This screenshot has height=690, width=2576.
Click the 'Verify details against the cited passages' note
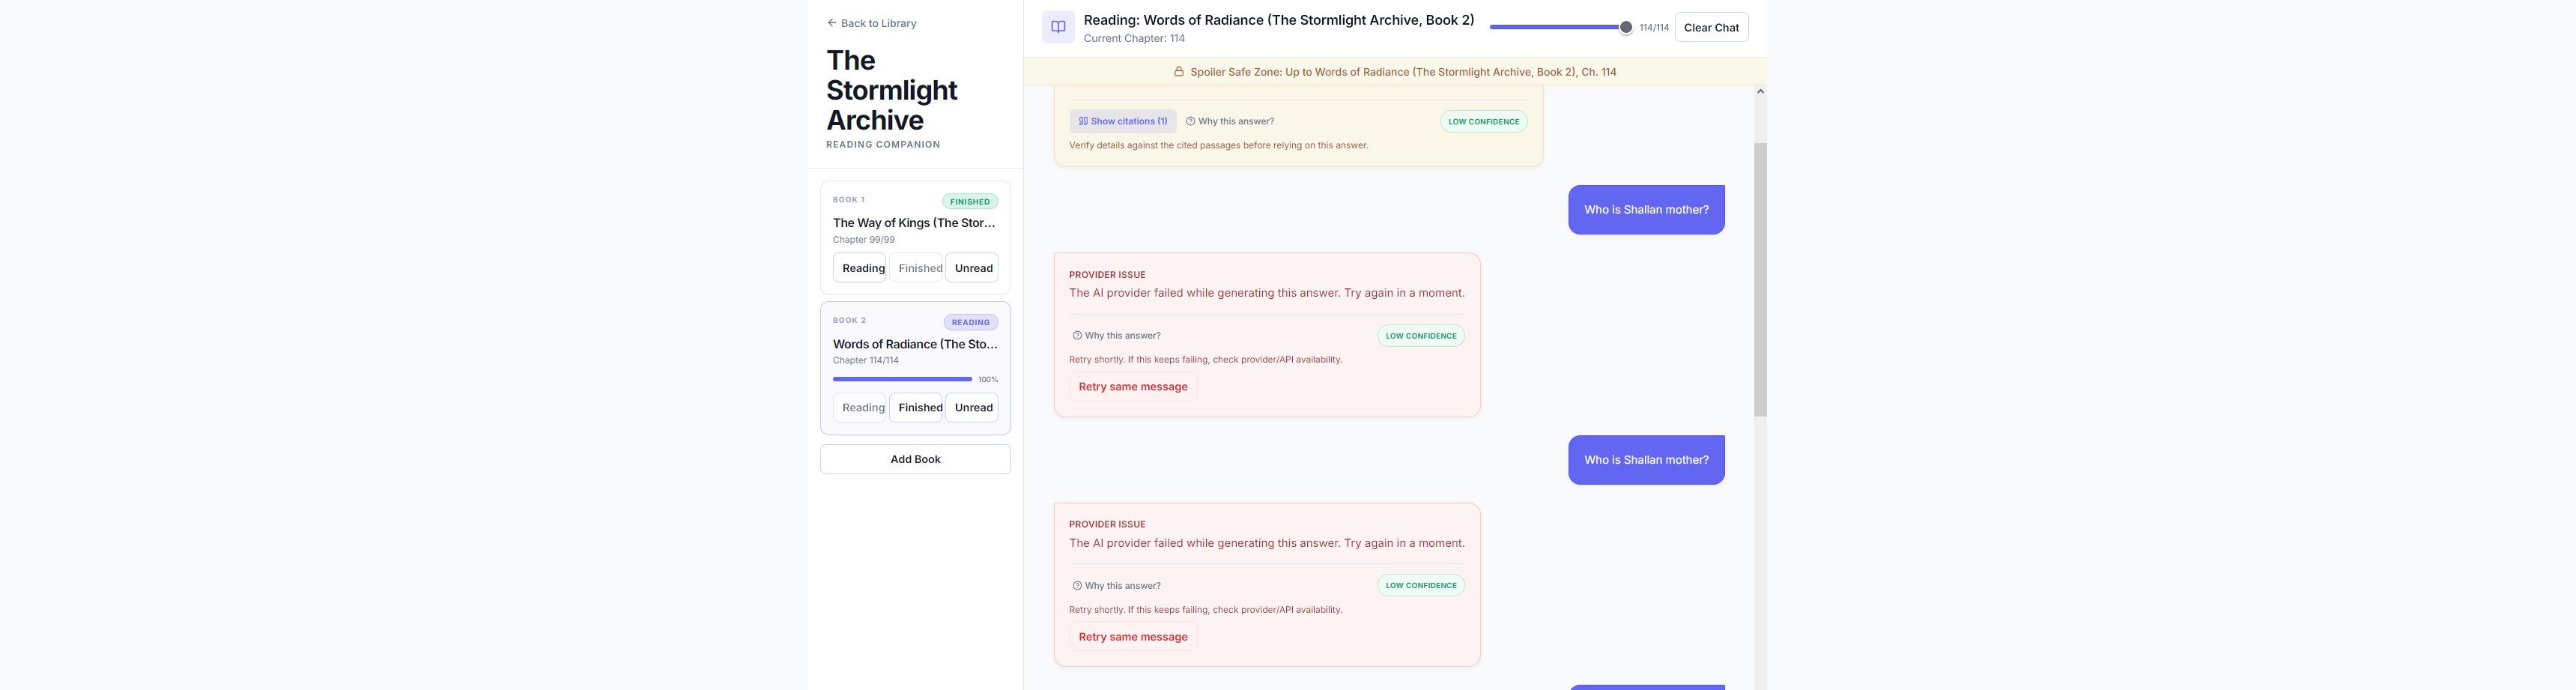(1218, 146)
